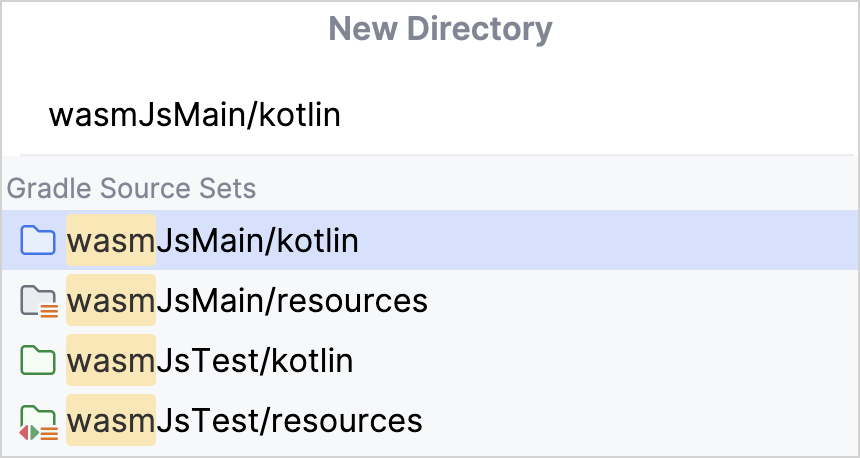Click the New Directory dialog title

[x=440, y=29]
